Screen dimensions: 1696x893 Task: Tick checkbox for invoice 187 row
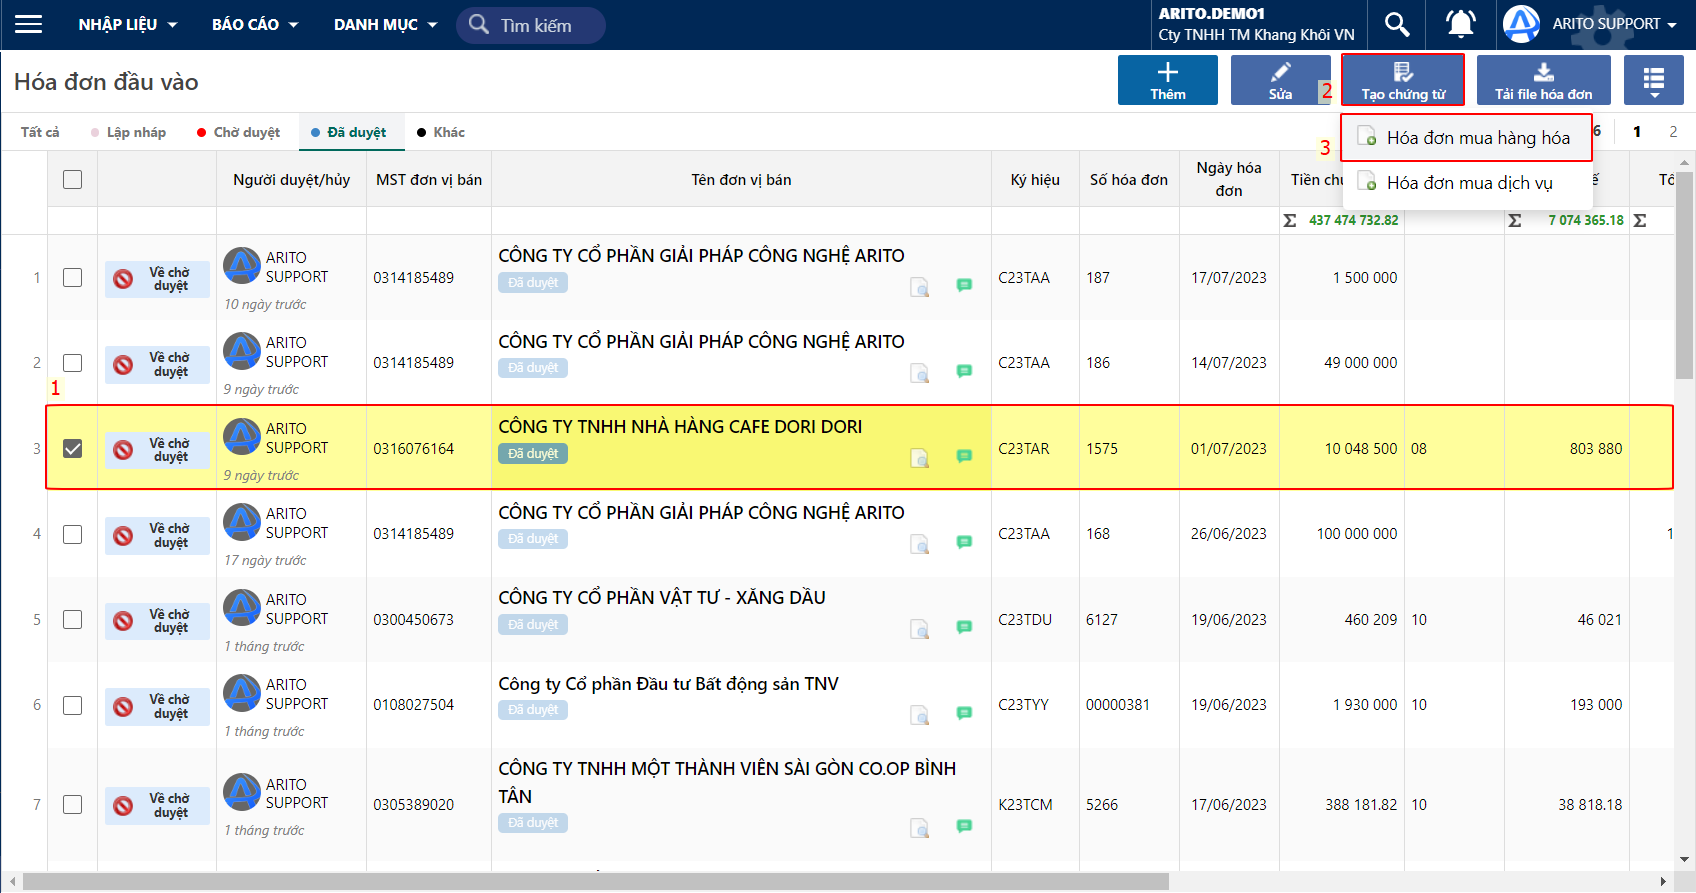72,277
